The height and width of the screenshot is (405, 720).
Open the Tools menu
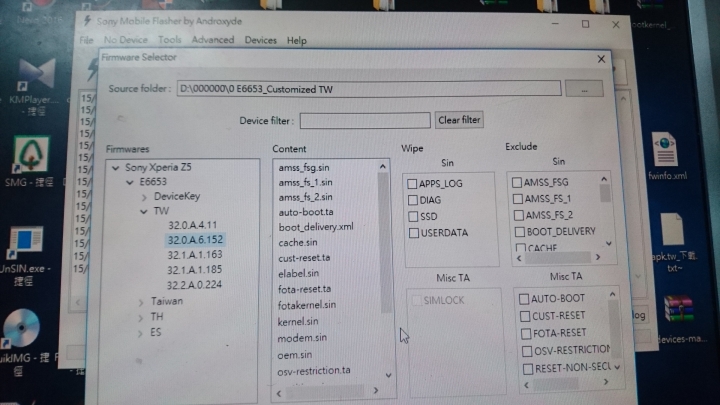pos(169,40)
